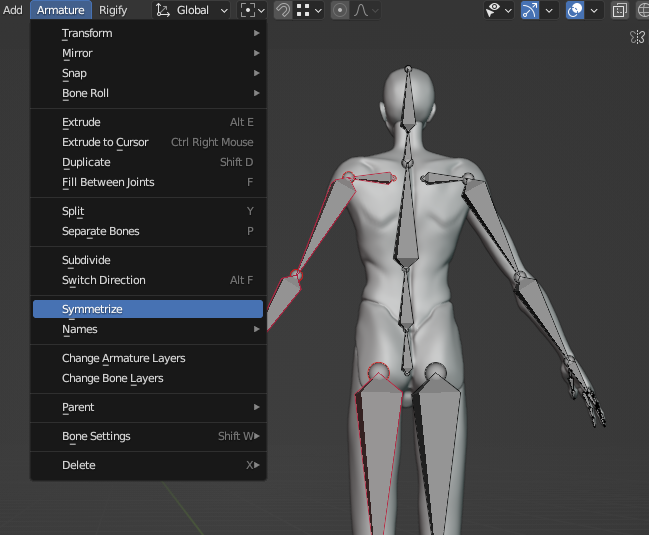Select Switch Direction menu entry
649x535 pixels.
[104, 280]
